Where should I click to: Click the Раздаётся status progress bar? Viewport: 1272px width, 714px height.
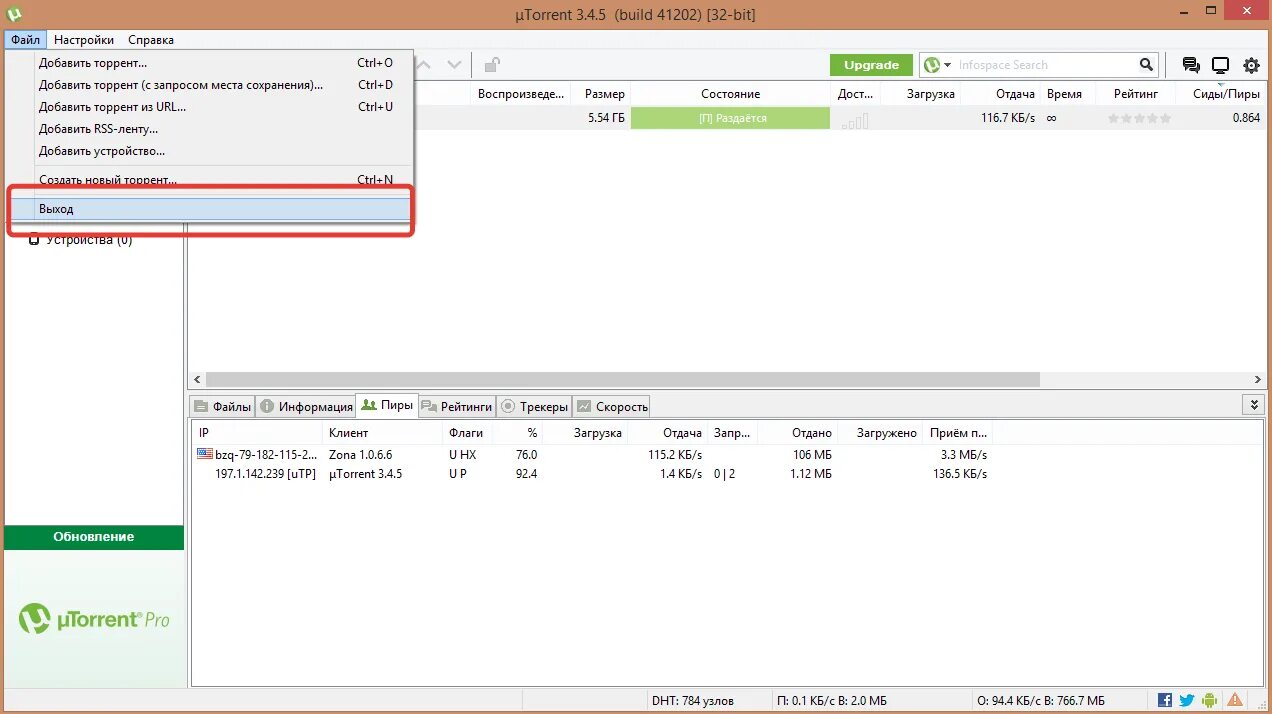coord(730,118)
